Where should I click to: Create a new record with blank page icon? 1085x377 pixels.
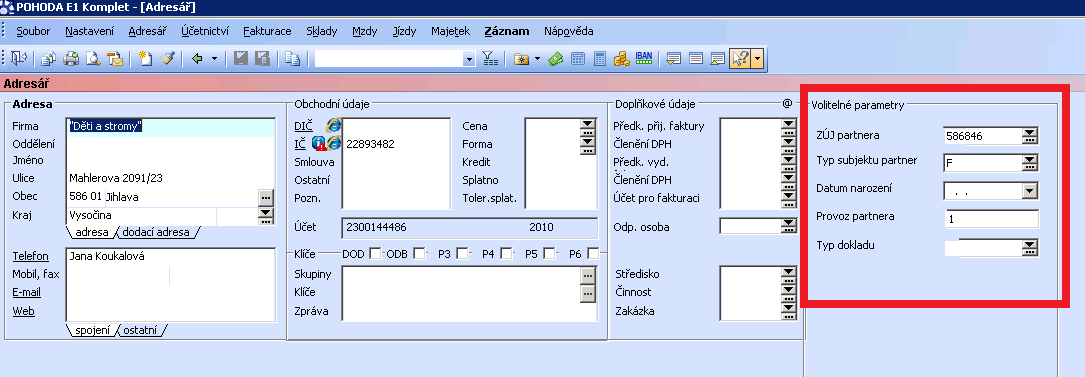(145, 59)
